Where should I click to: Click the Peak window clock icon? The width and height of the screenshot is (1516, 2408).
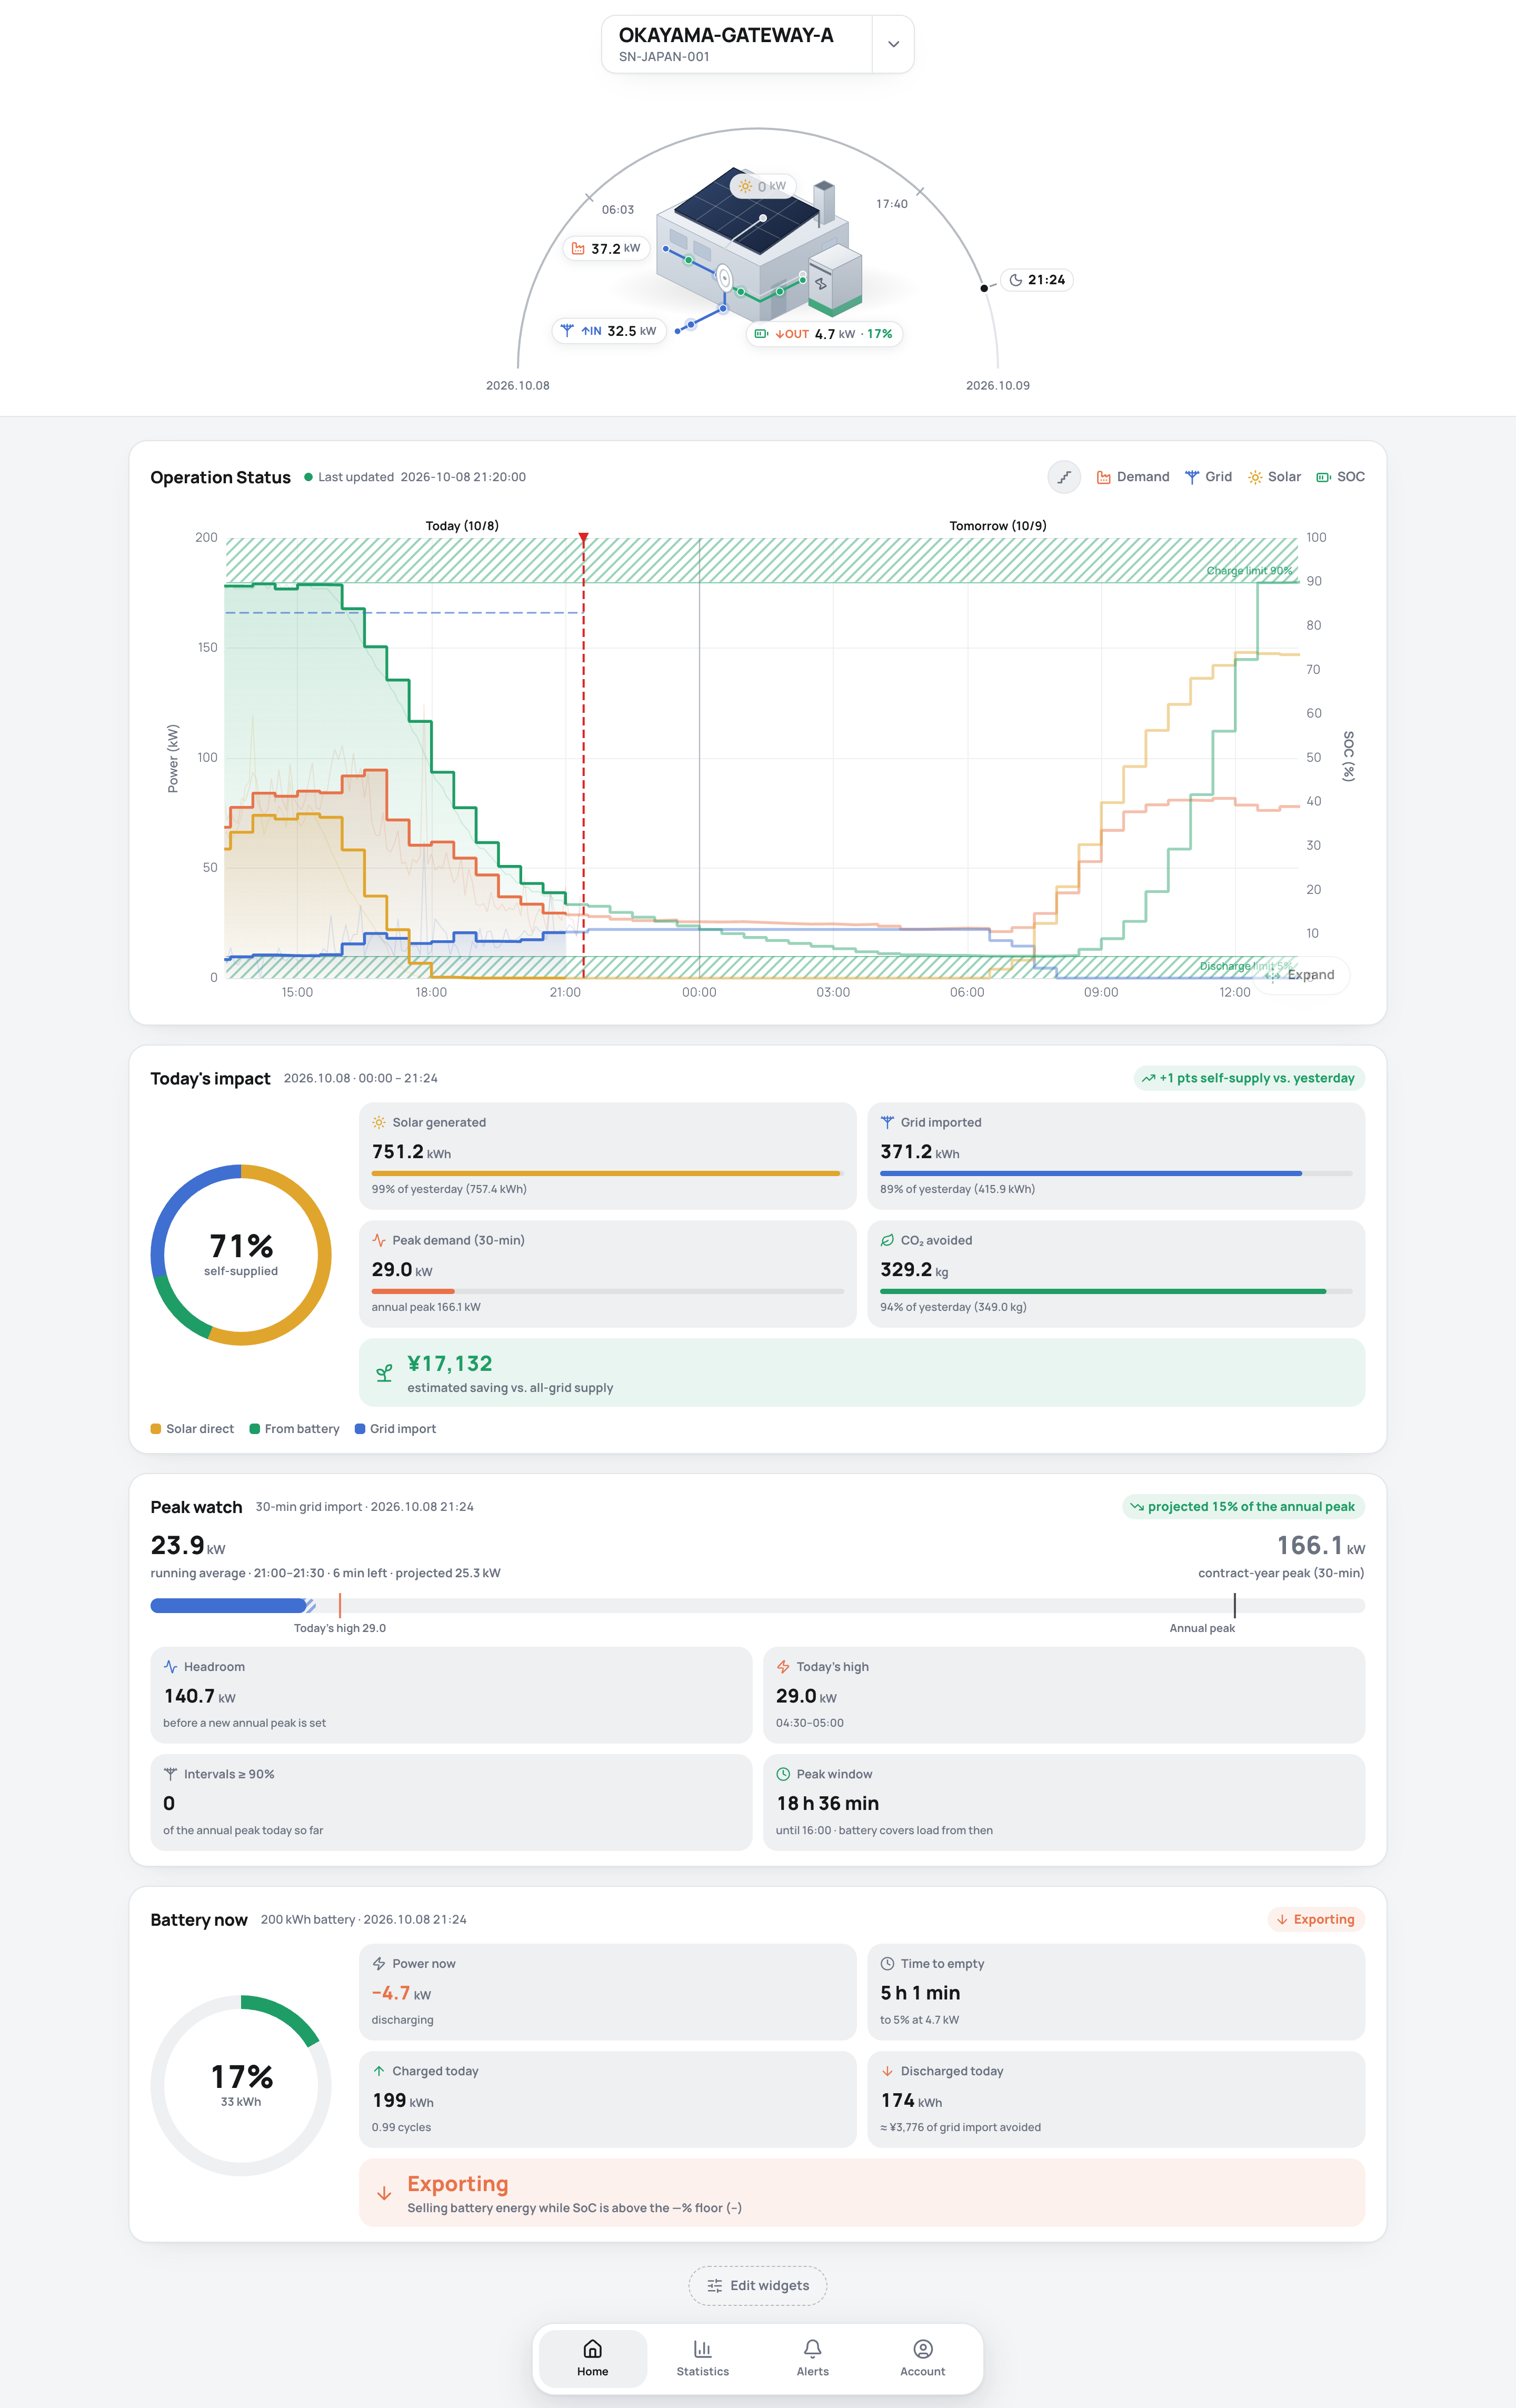click(783, 1774)
